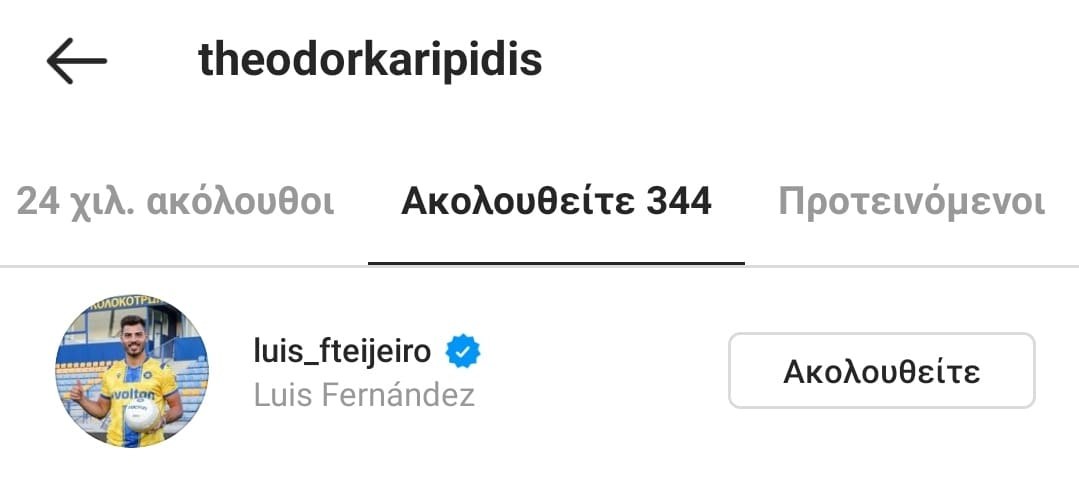Open the Luis Fernández list entry
Image resolution: width=1079 pixels, height=491 pixels.
pyautogui.click(x=540, y=371)
